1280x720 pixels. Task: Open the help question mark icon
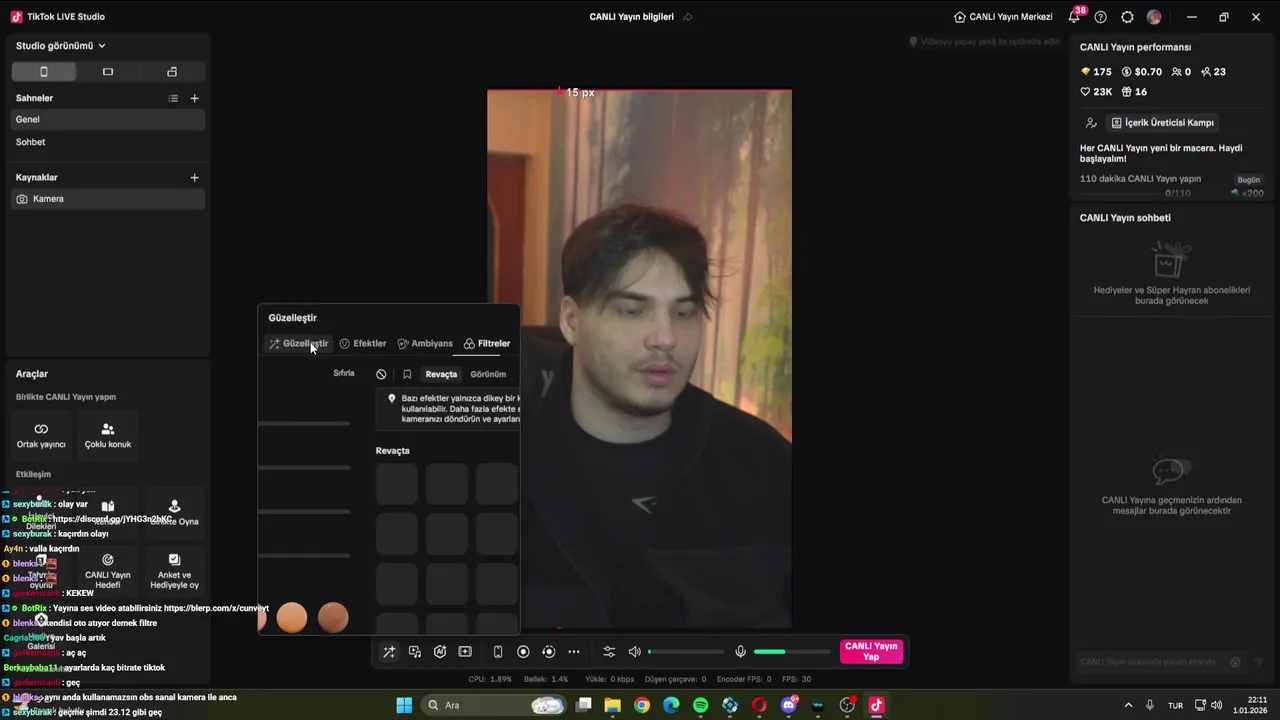click(x=1101, y=17)
